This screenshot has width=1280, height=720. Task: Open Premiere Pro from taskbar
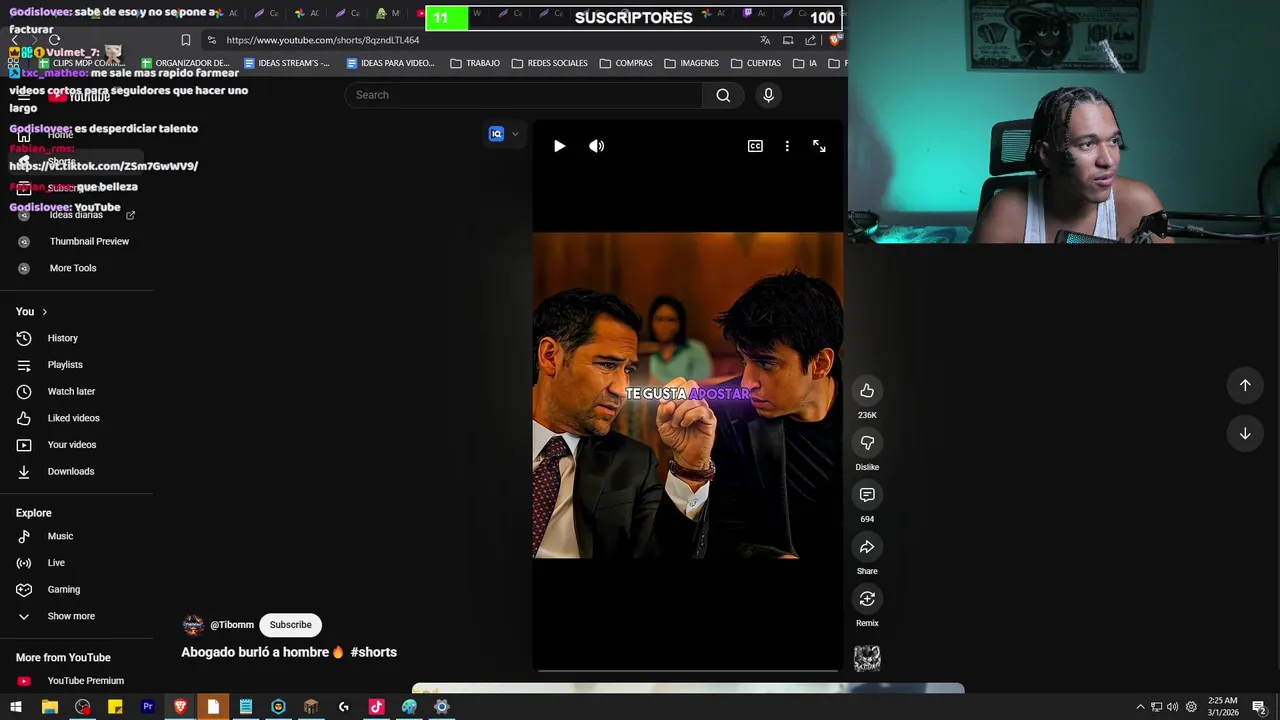click(x=148, y=707)
